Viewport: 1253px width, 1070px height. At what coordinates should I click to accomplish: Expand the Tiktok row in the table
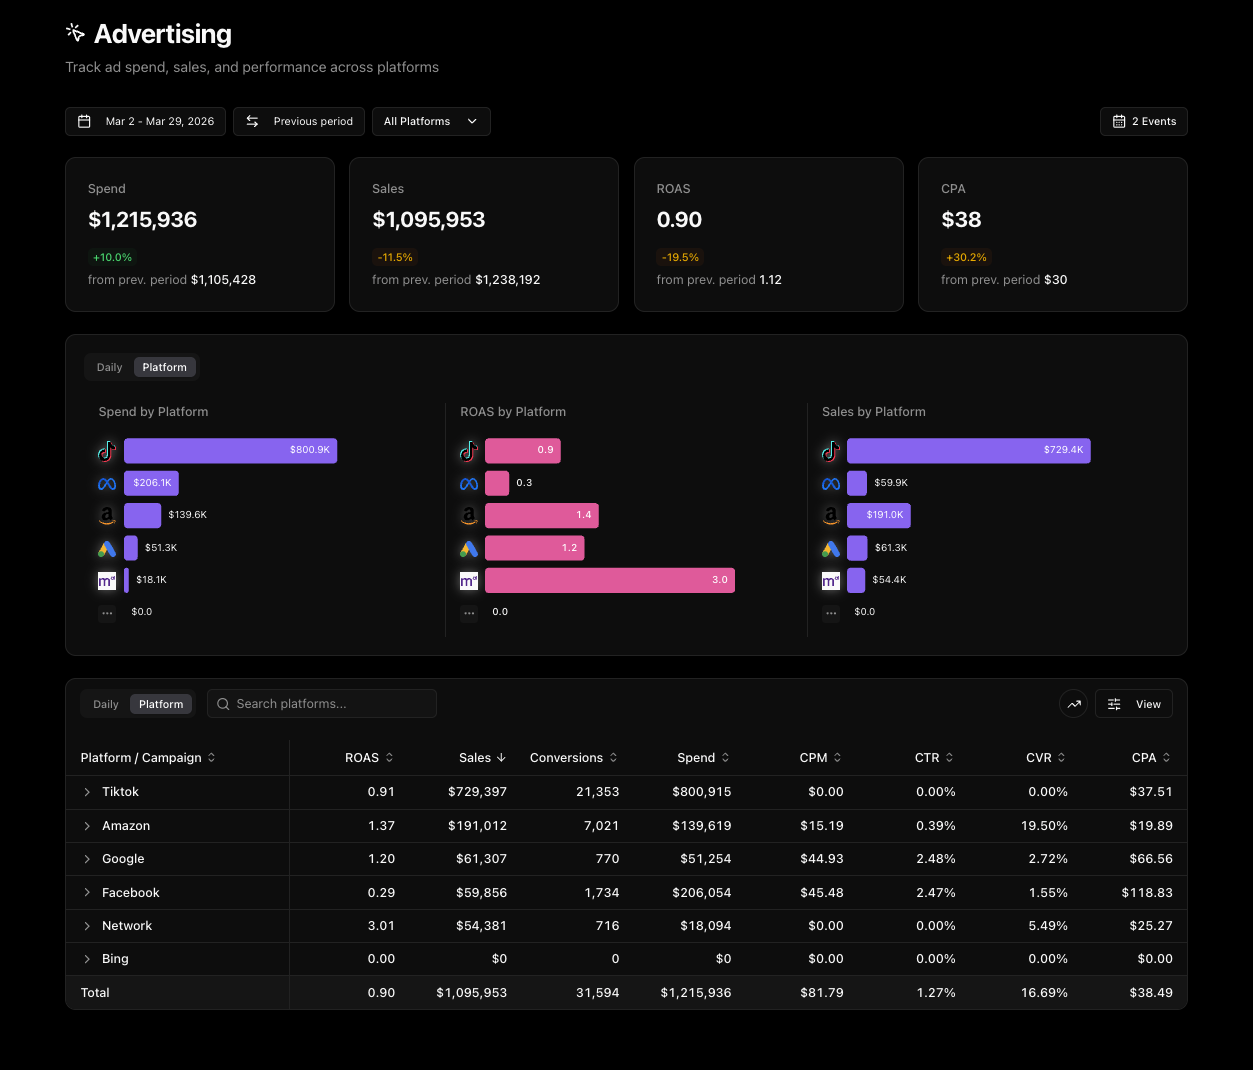pyautogui.click(x=87, y=791)
